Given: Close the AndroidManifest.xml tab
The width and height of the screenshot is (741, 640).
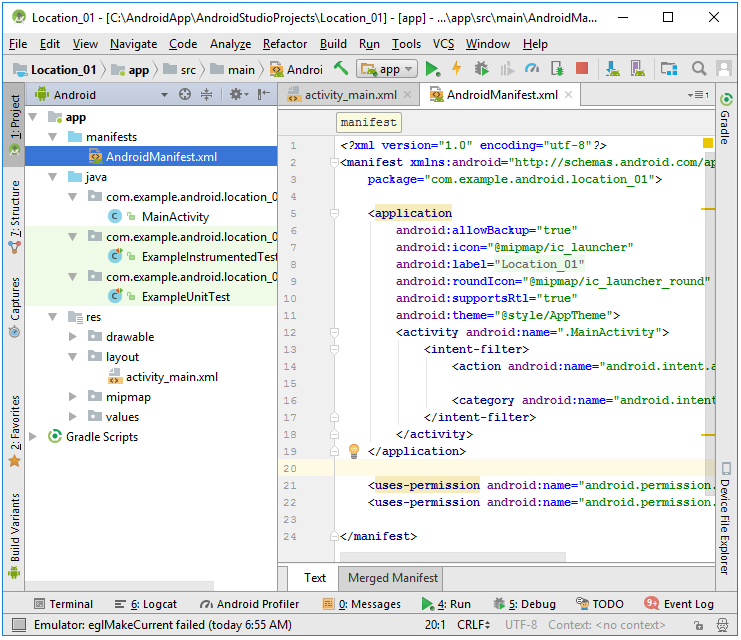Looking at the screenshot, I should pos(569,95).
